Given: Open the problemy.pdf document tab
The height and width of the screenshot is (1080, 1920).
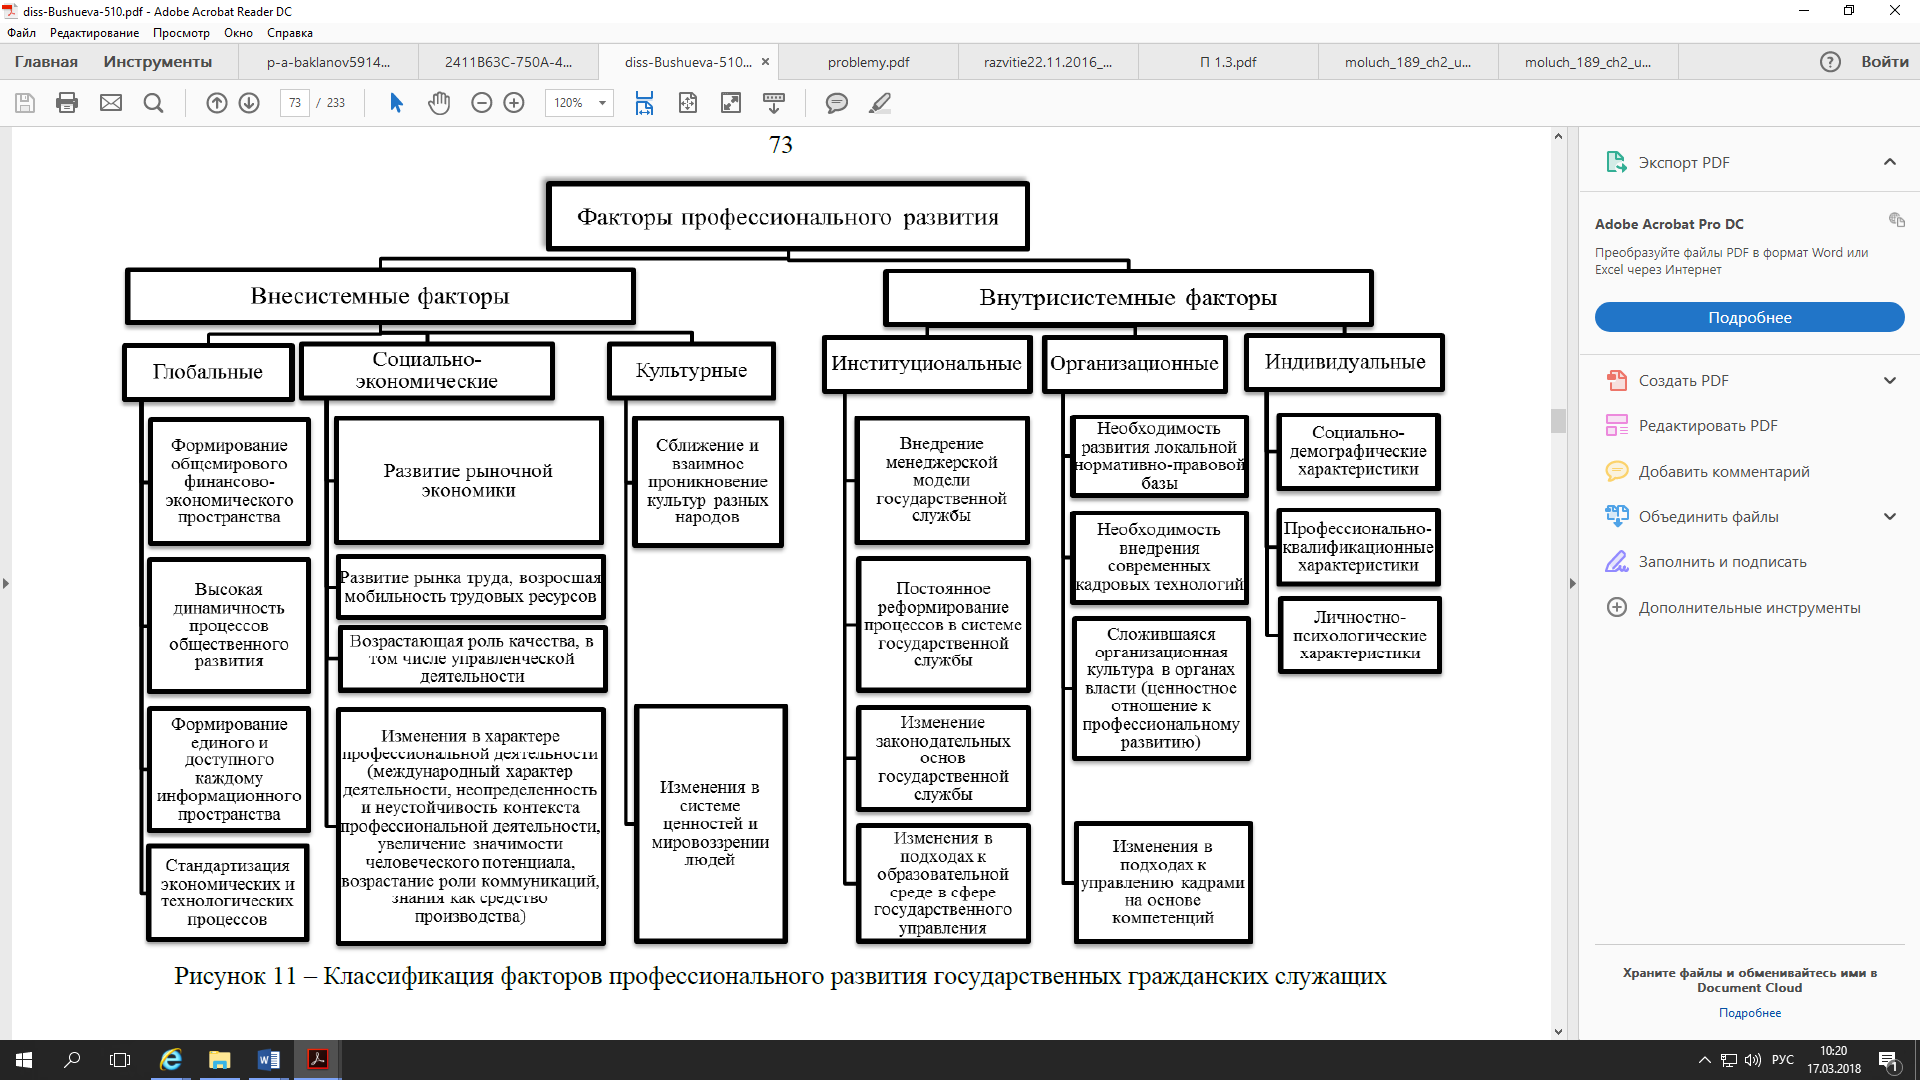Looking at the screenshot, I should [868, 62].
